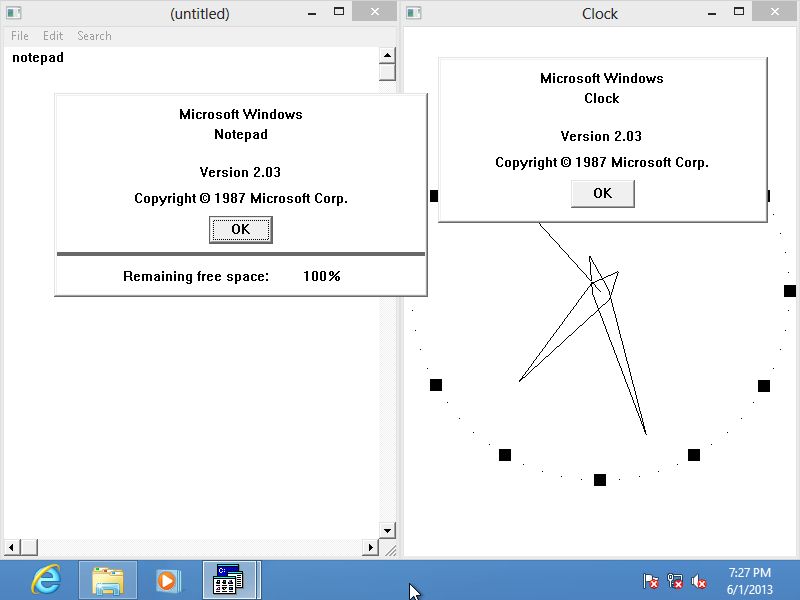This screenshot has width=800, height=600.
Task: Minimize the Notepad (untitled) window
Action: click(x=312, y=13)
